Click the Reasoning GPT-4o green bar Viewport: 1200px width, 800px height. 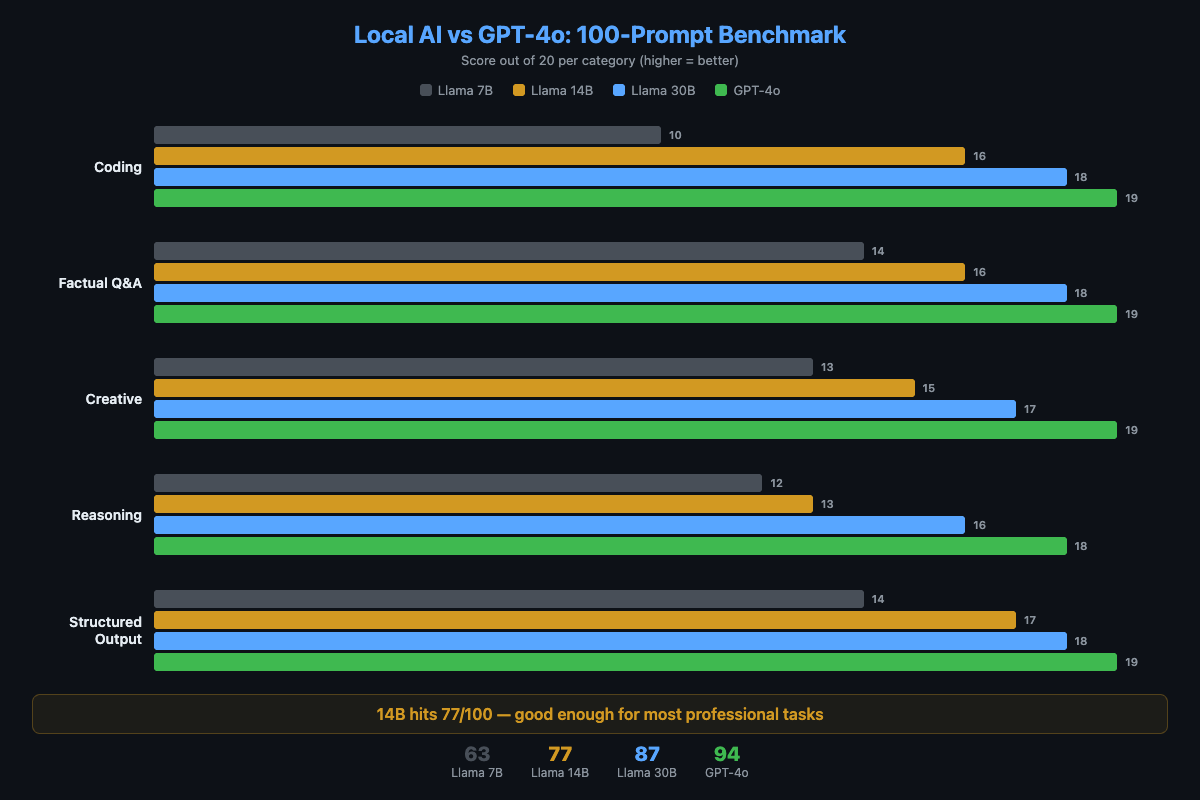pos(610,546)
